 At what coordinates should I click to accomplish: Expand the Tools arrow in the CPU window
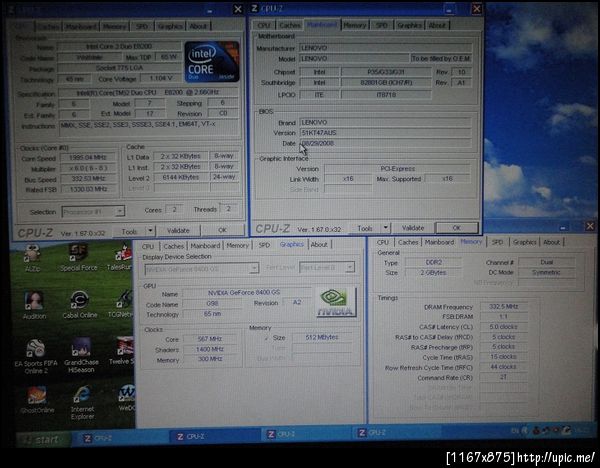150,231
